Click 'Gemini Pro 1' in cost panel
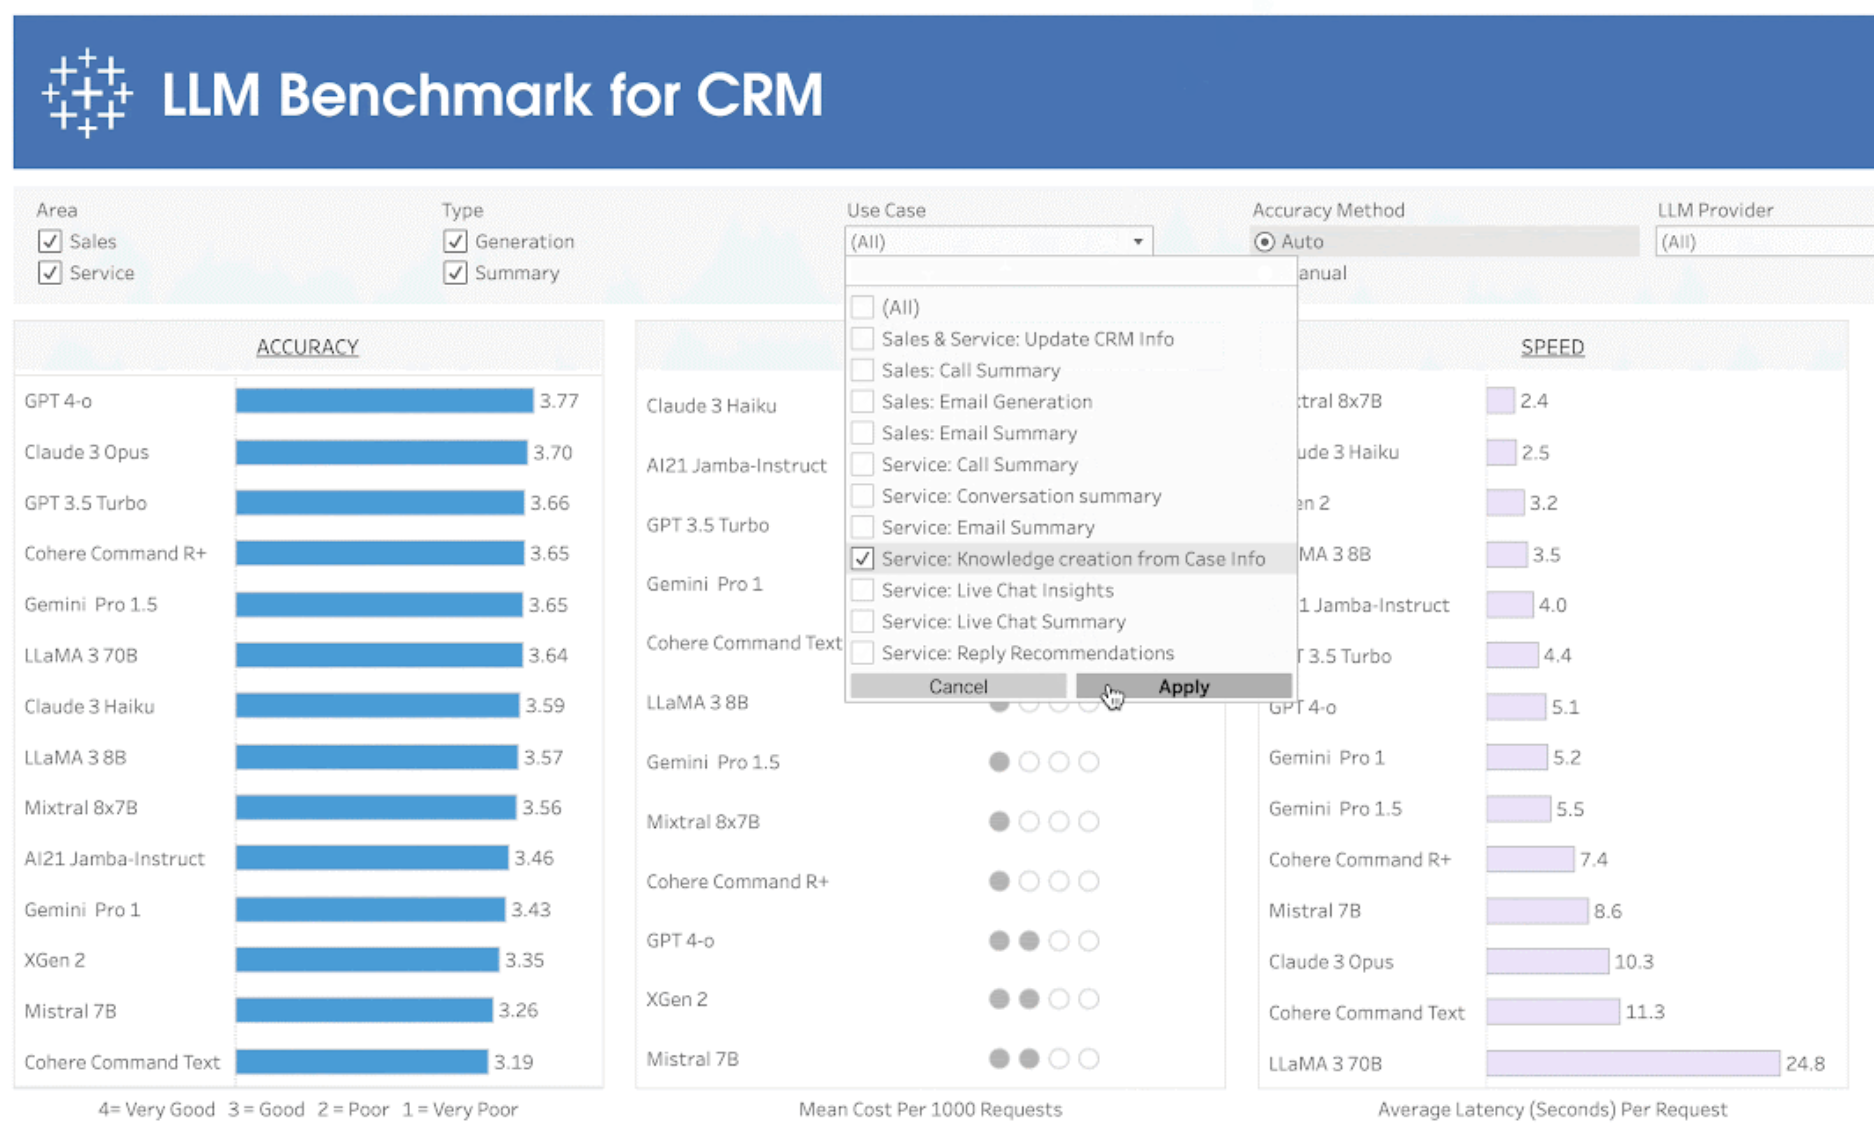Viewport: 1874px width, 1140px height. 704,584
